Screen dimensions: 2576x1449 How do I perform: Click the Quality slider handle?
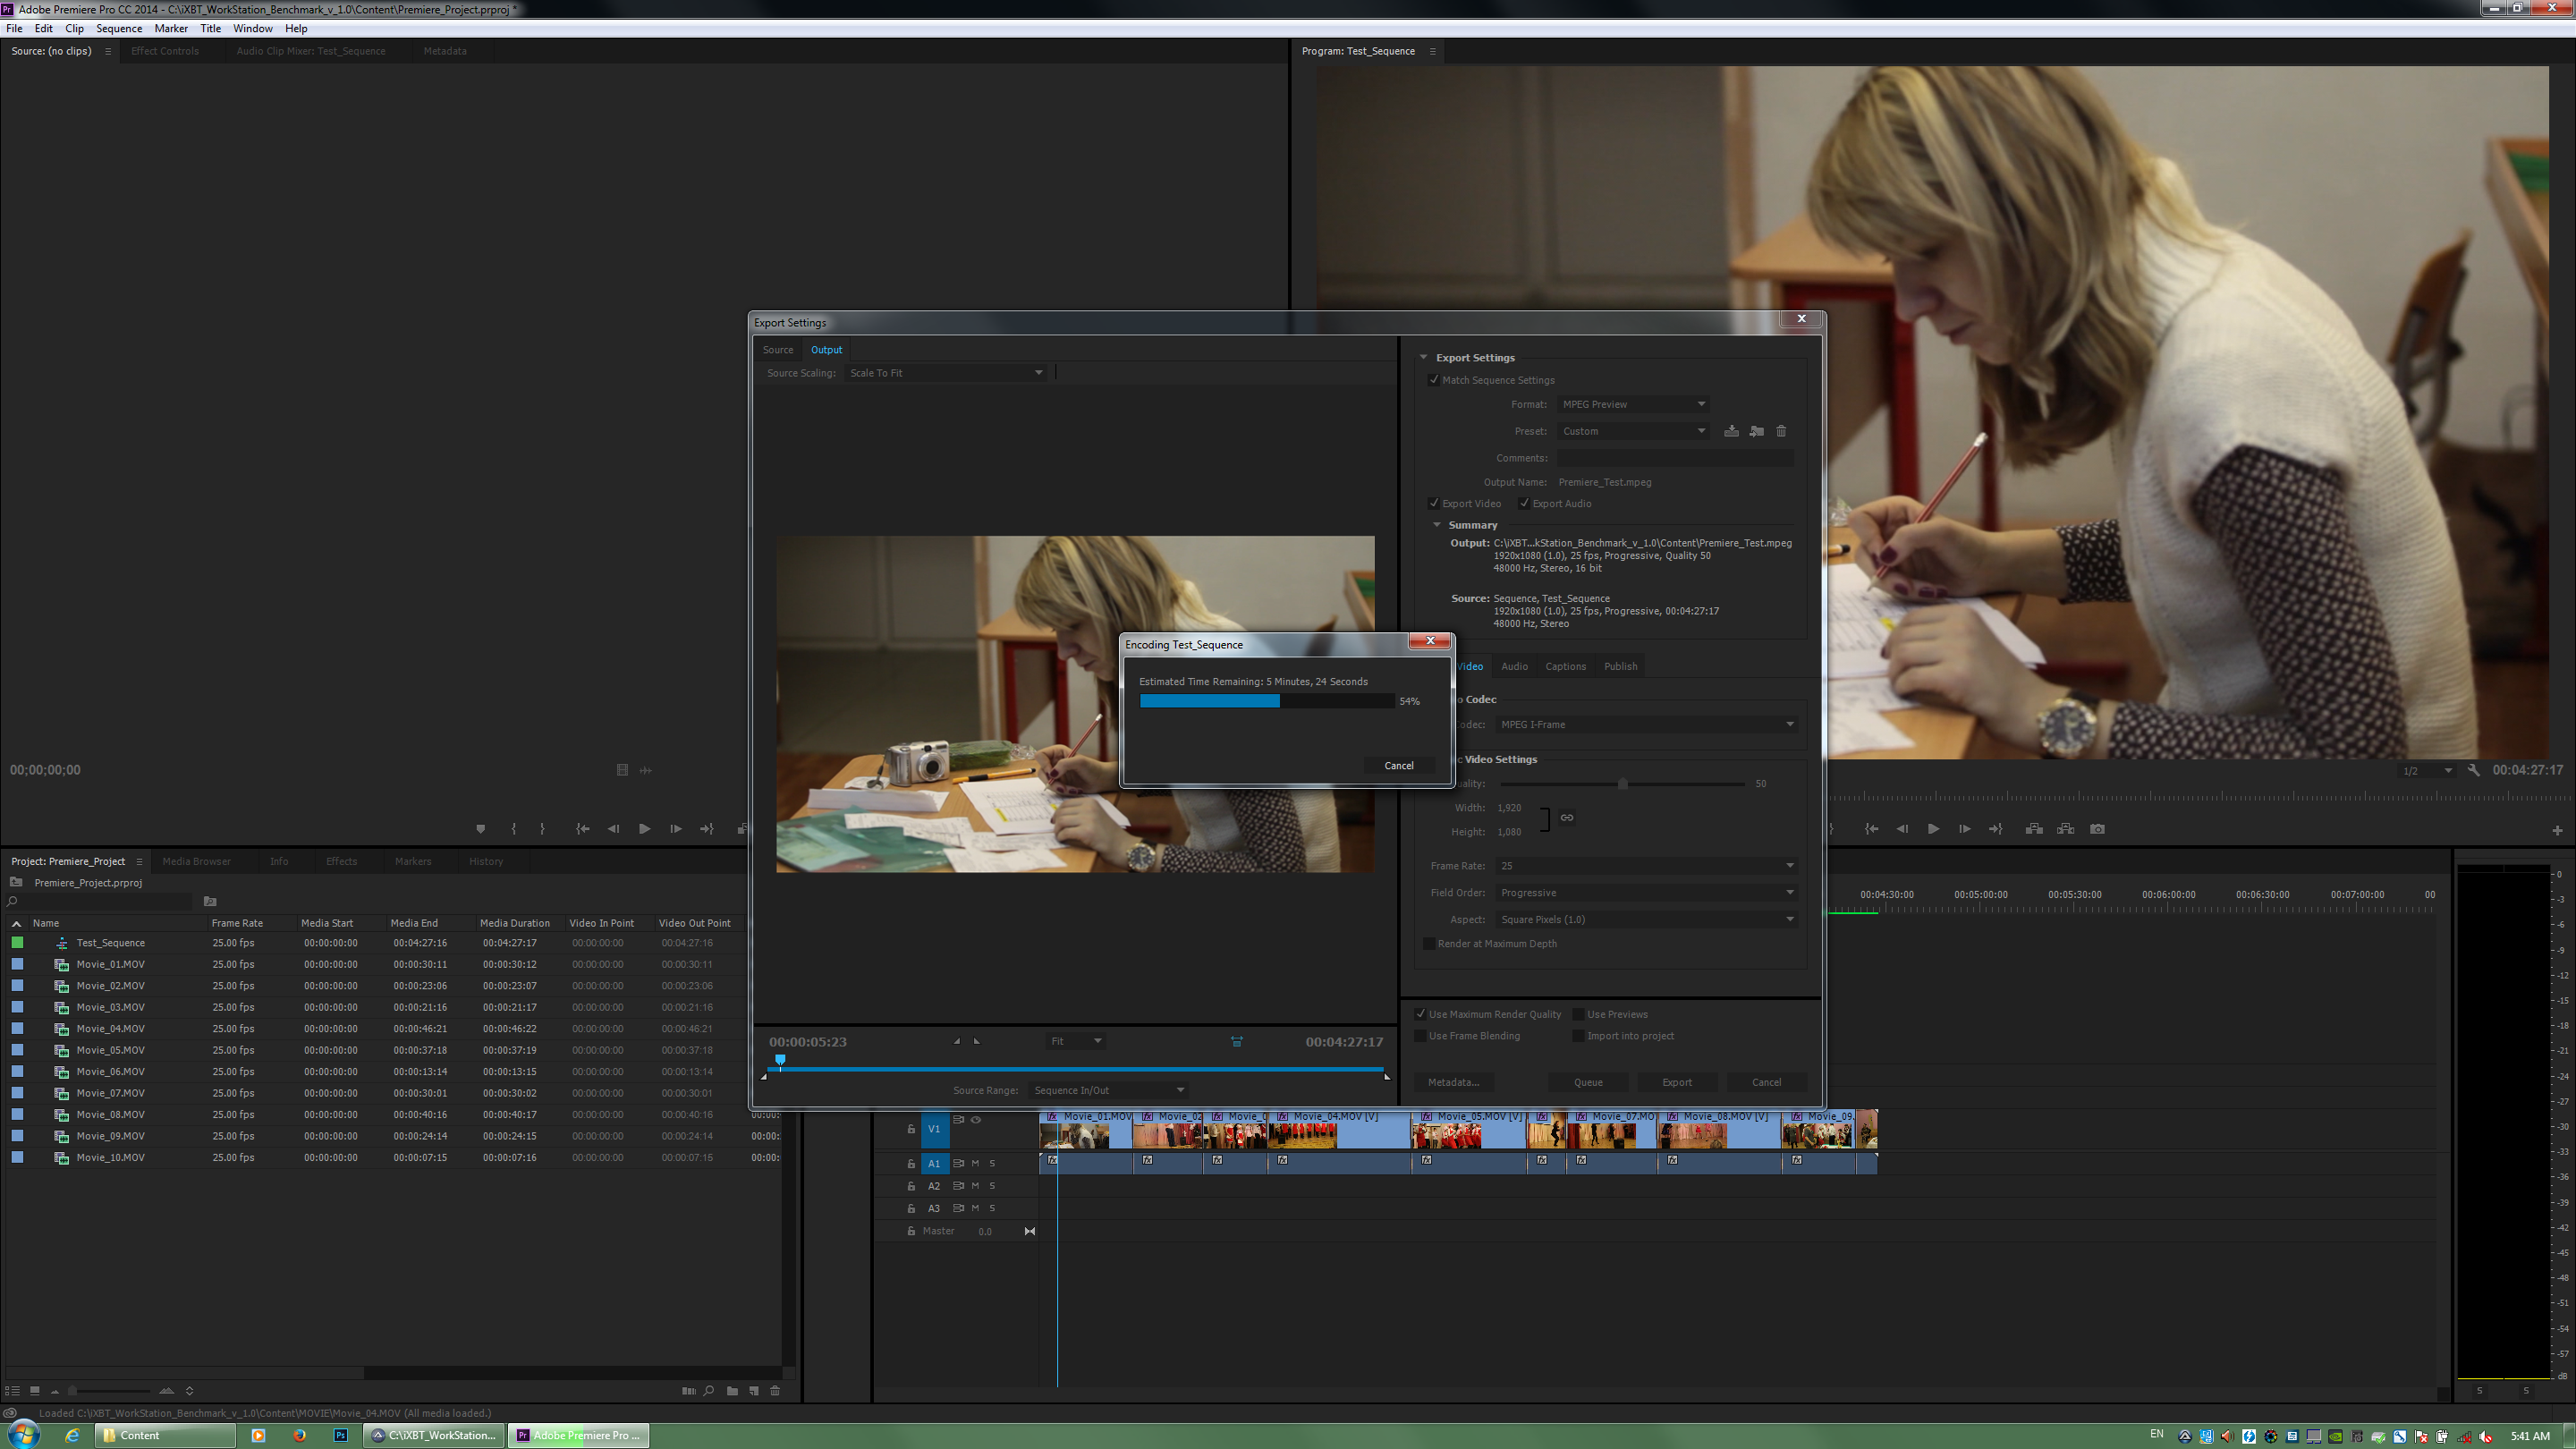(x=1622, y=784)
